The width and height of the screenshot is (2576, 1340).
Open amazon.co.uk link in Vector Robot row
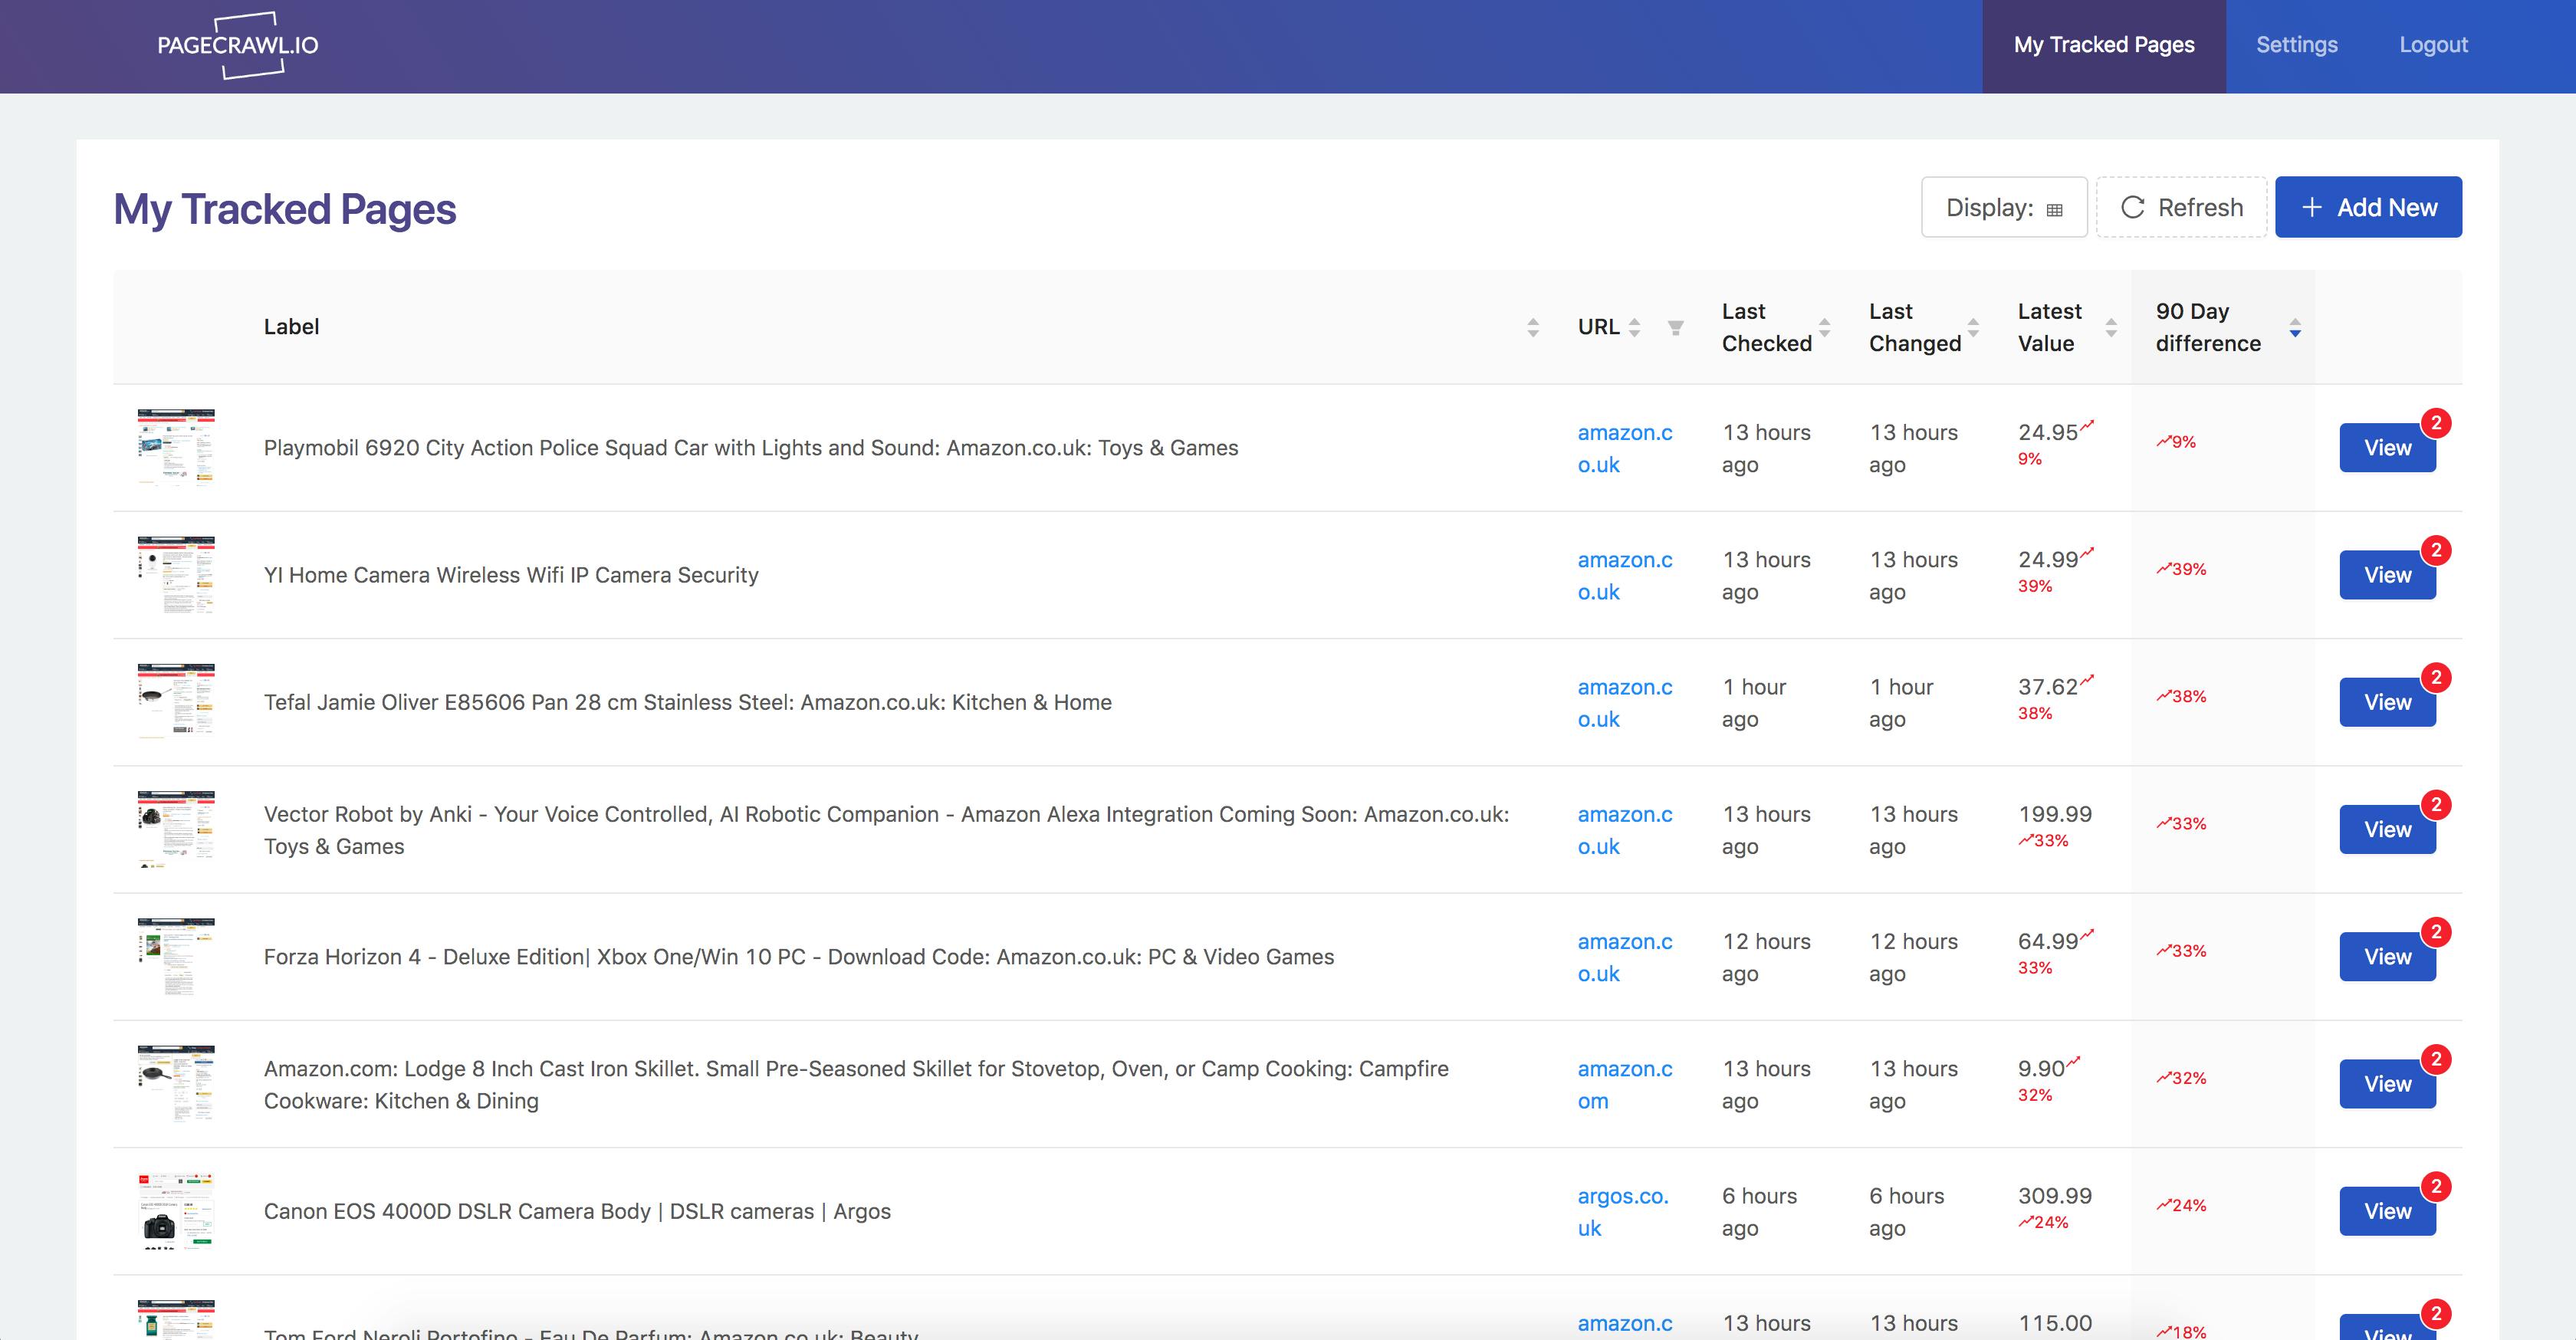1625,830
